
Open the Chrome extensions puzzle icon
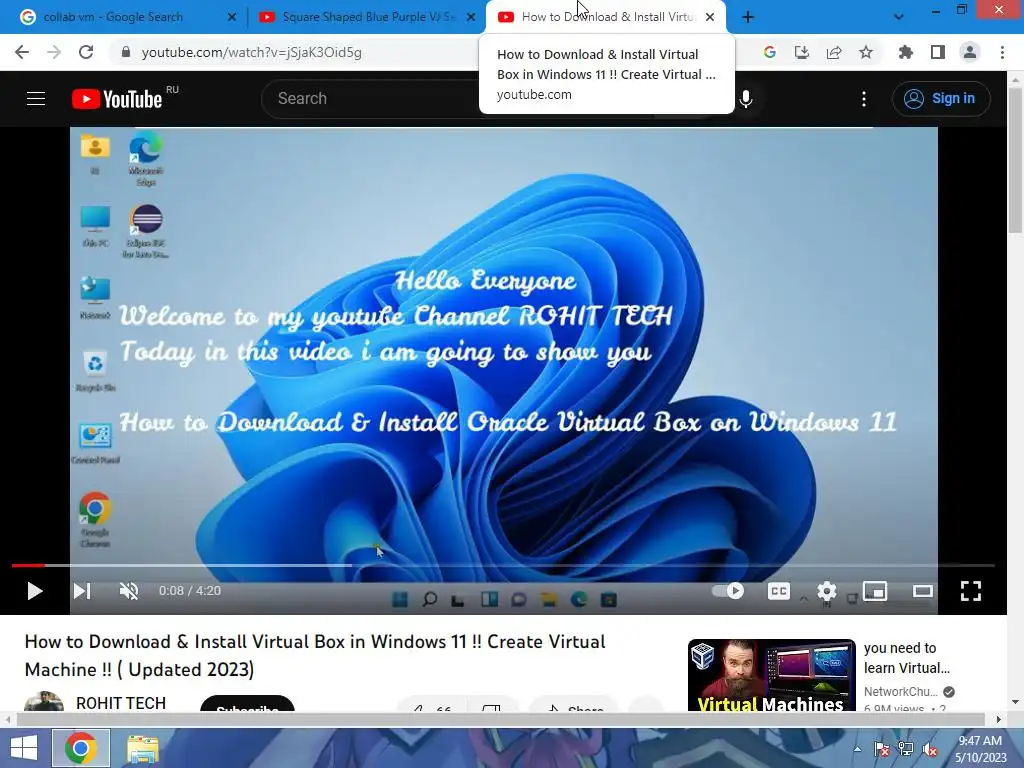[x=906, y=52]
